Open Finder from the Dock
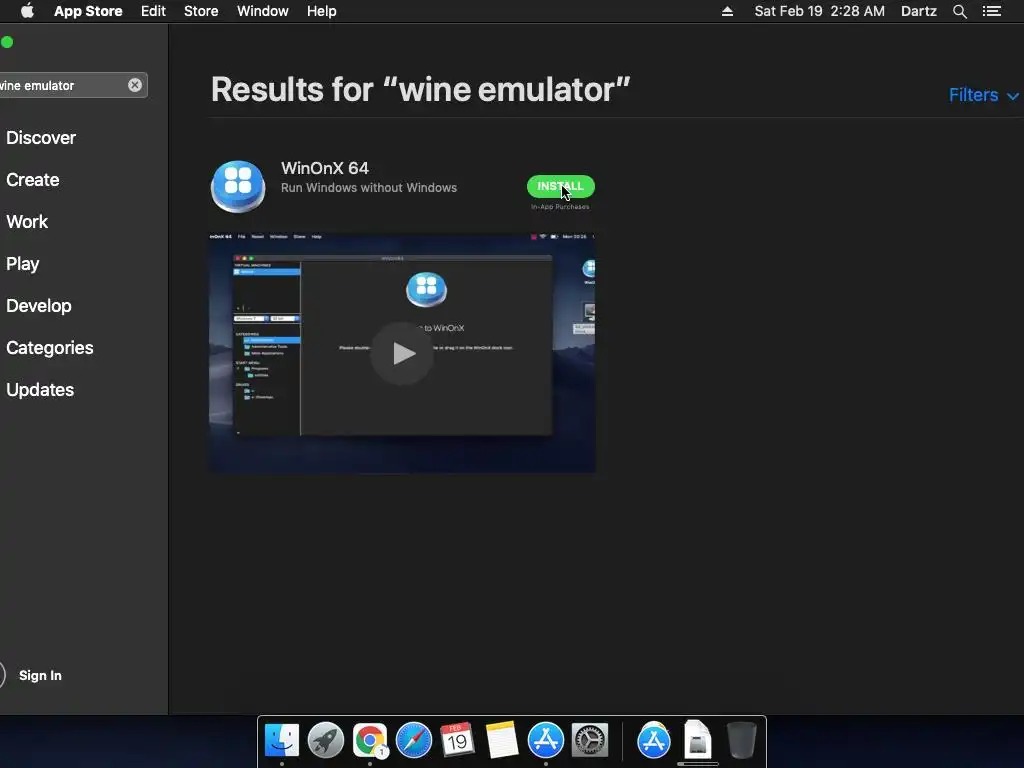Image resolution: width=1024 pixels, height=768 pixels. [x=282, y=741]
